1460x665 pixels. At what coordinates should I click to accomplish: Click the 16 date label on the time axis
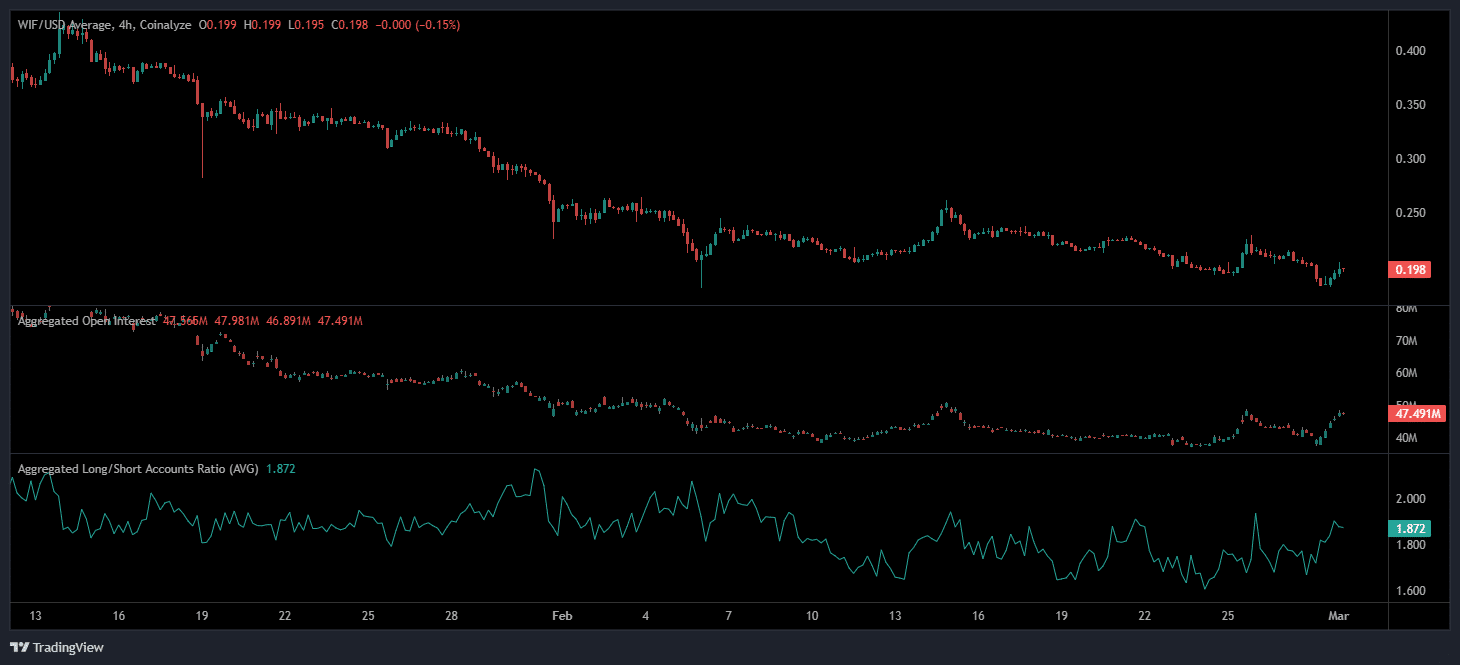pyautogui.click(x=117, y=617)
